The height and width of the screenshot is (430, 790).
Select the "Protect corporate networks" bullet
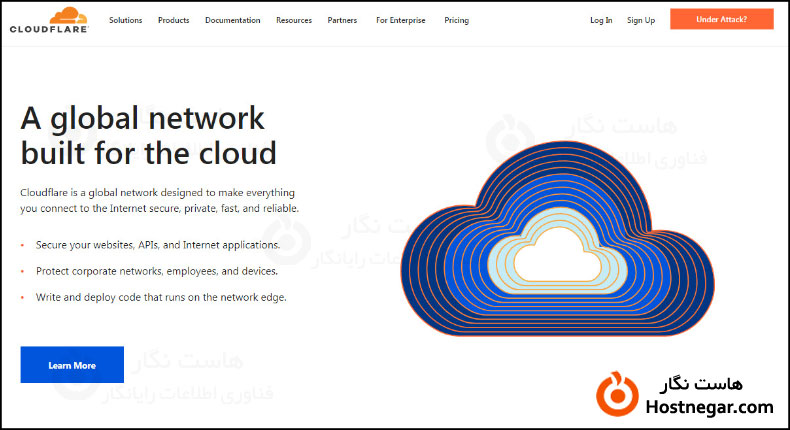[x=156, y=271]
